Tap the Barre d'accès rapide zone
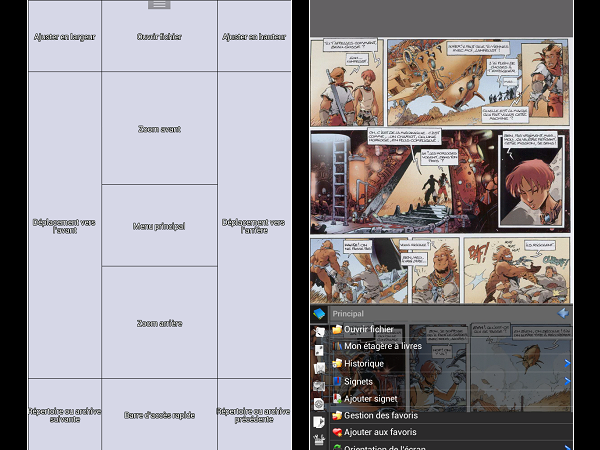This screenshot has height=450, width=600. click(x=160, y=415)
